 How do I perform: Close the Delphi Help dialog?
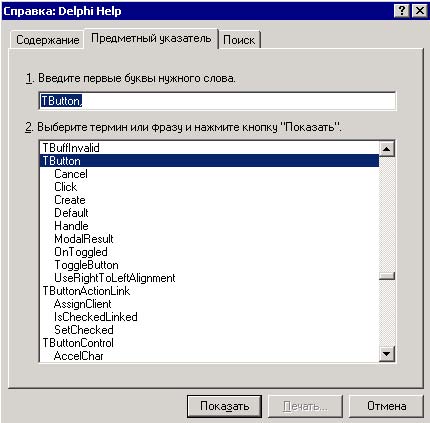click(420, 11)
